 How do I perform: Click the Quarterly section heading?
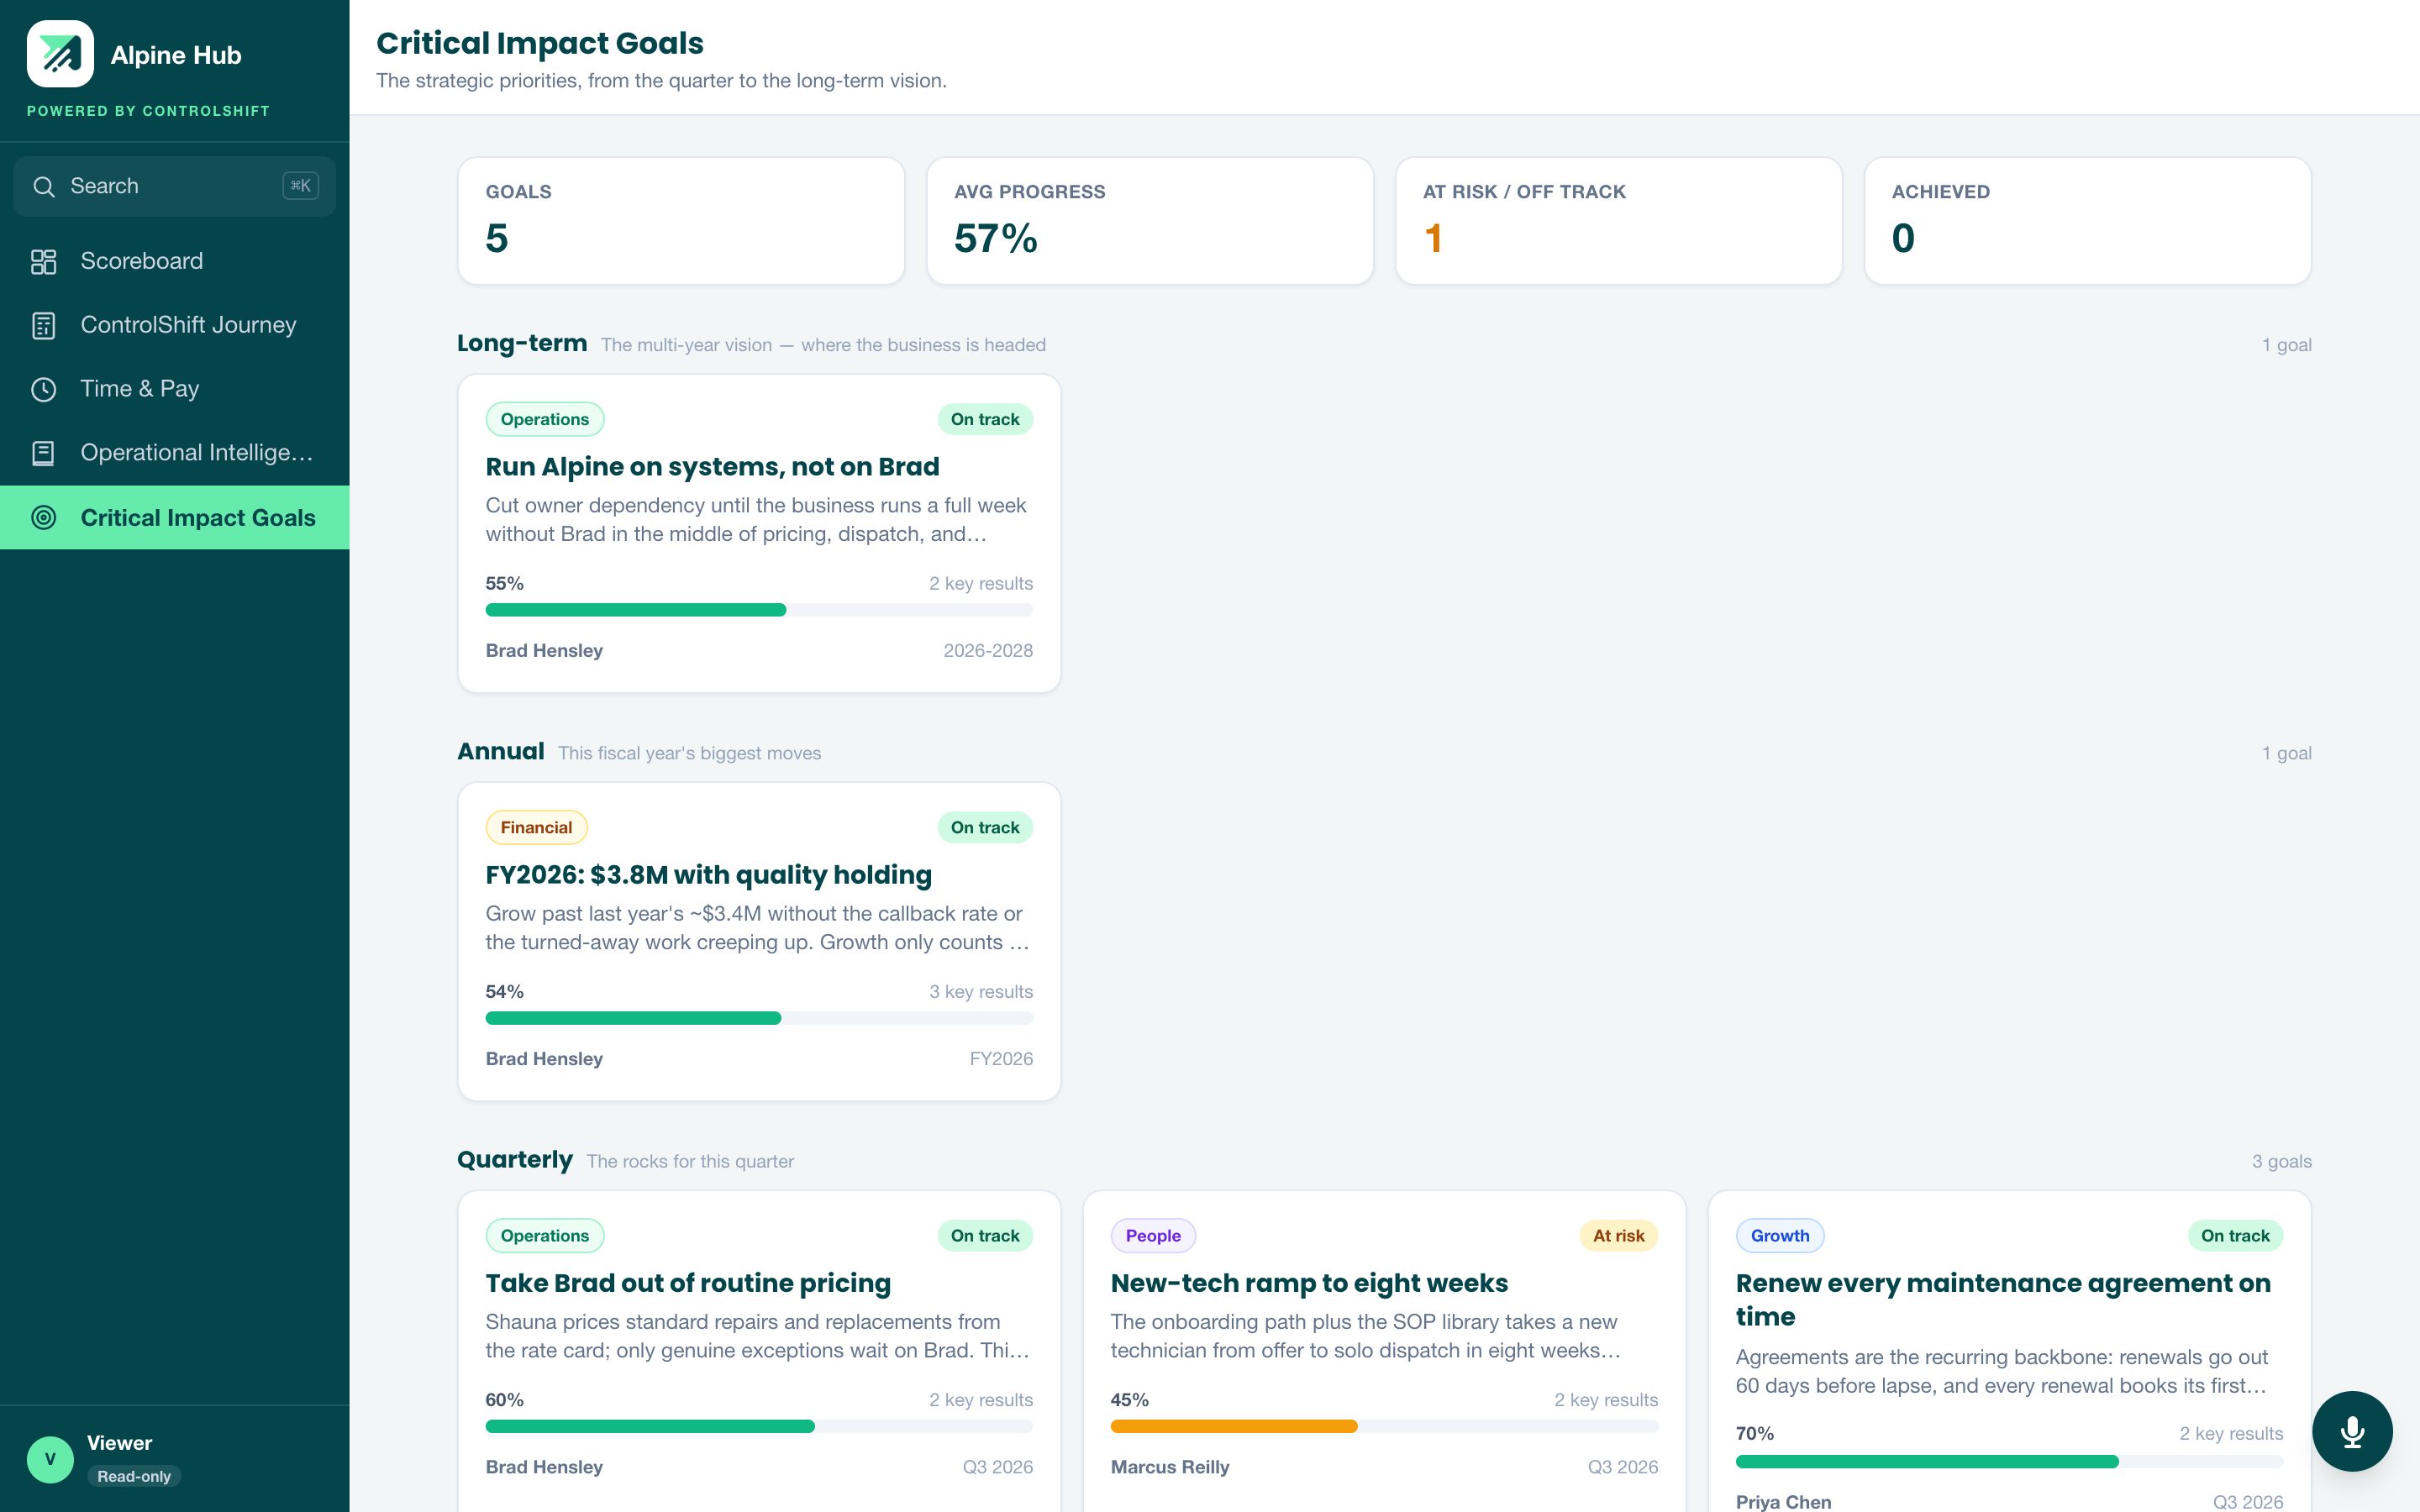[x=515, y=1159]
